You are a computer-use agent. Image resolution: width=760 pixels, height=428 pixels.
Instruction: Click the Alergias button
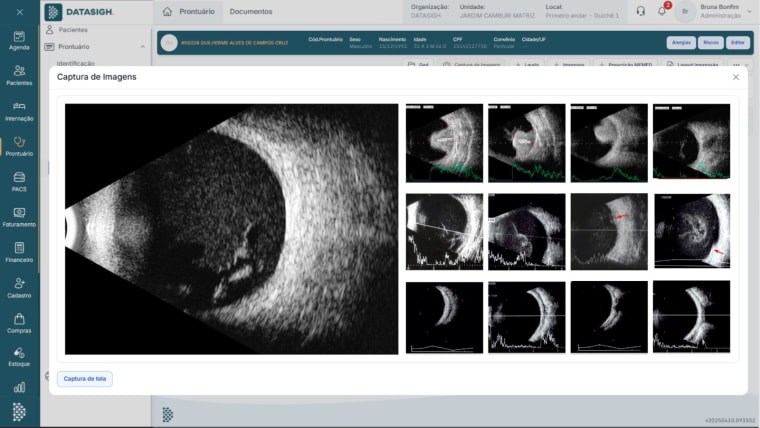tap(681, 43)
